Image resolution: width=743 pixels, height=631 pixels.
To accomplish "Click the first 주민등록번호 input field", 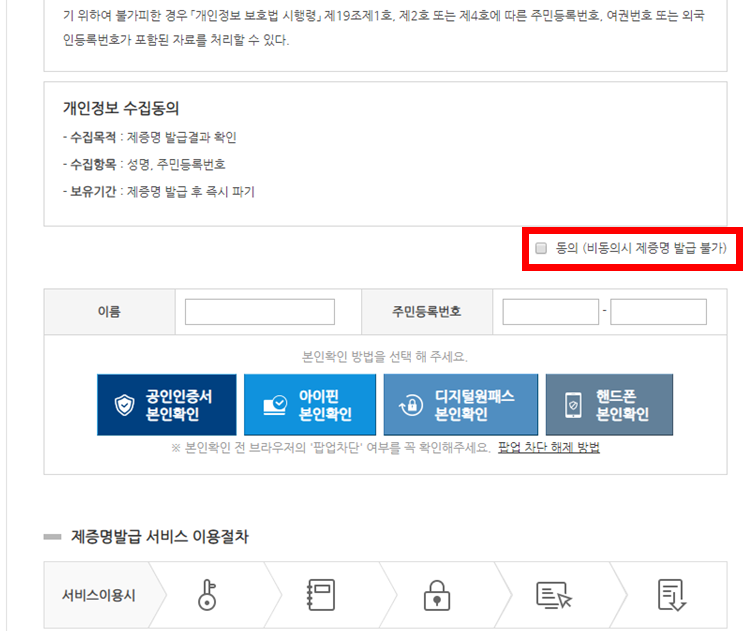I will tap(551, 312).
